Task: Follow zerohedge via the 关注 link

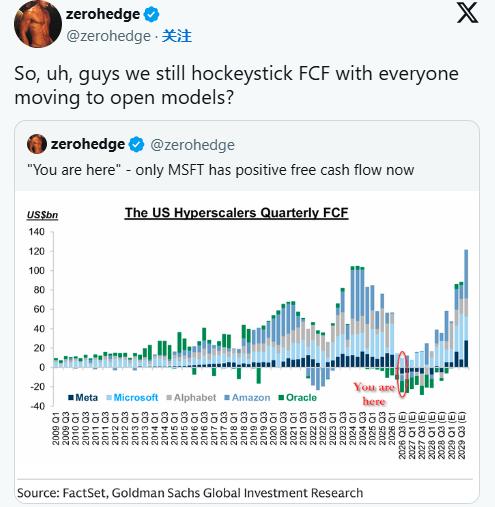Action: (177, 36)
